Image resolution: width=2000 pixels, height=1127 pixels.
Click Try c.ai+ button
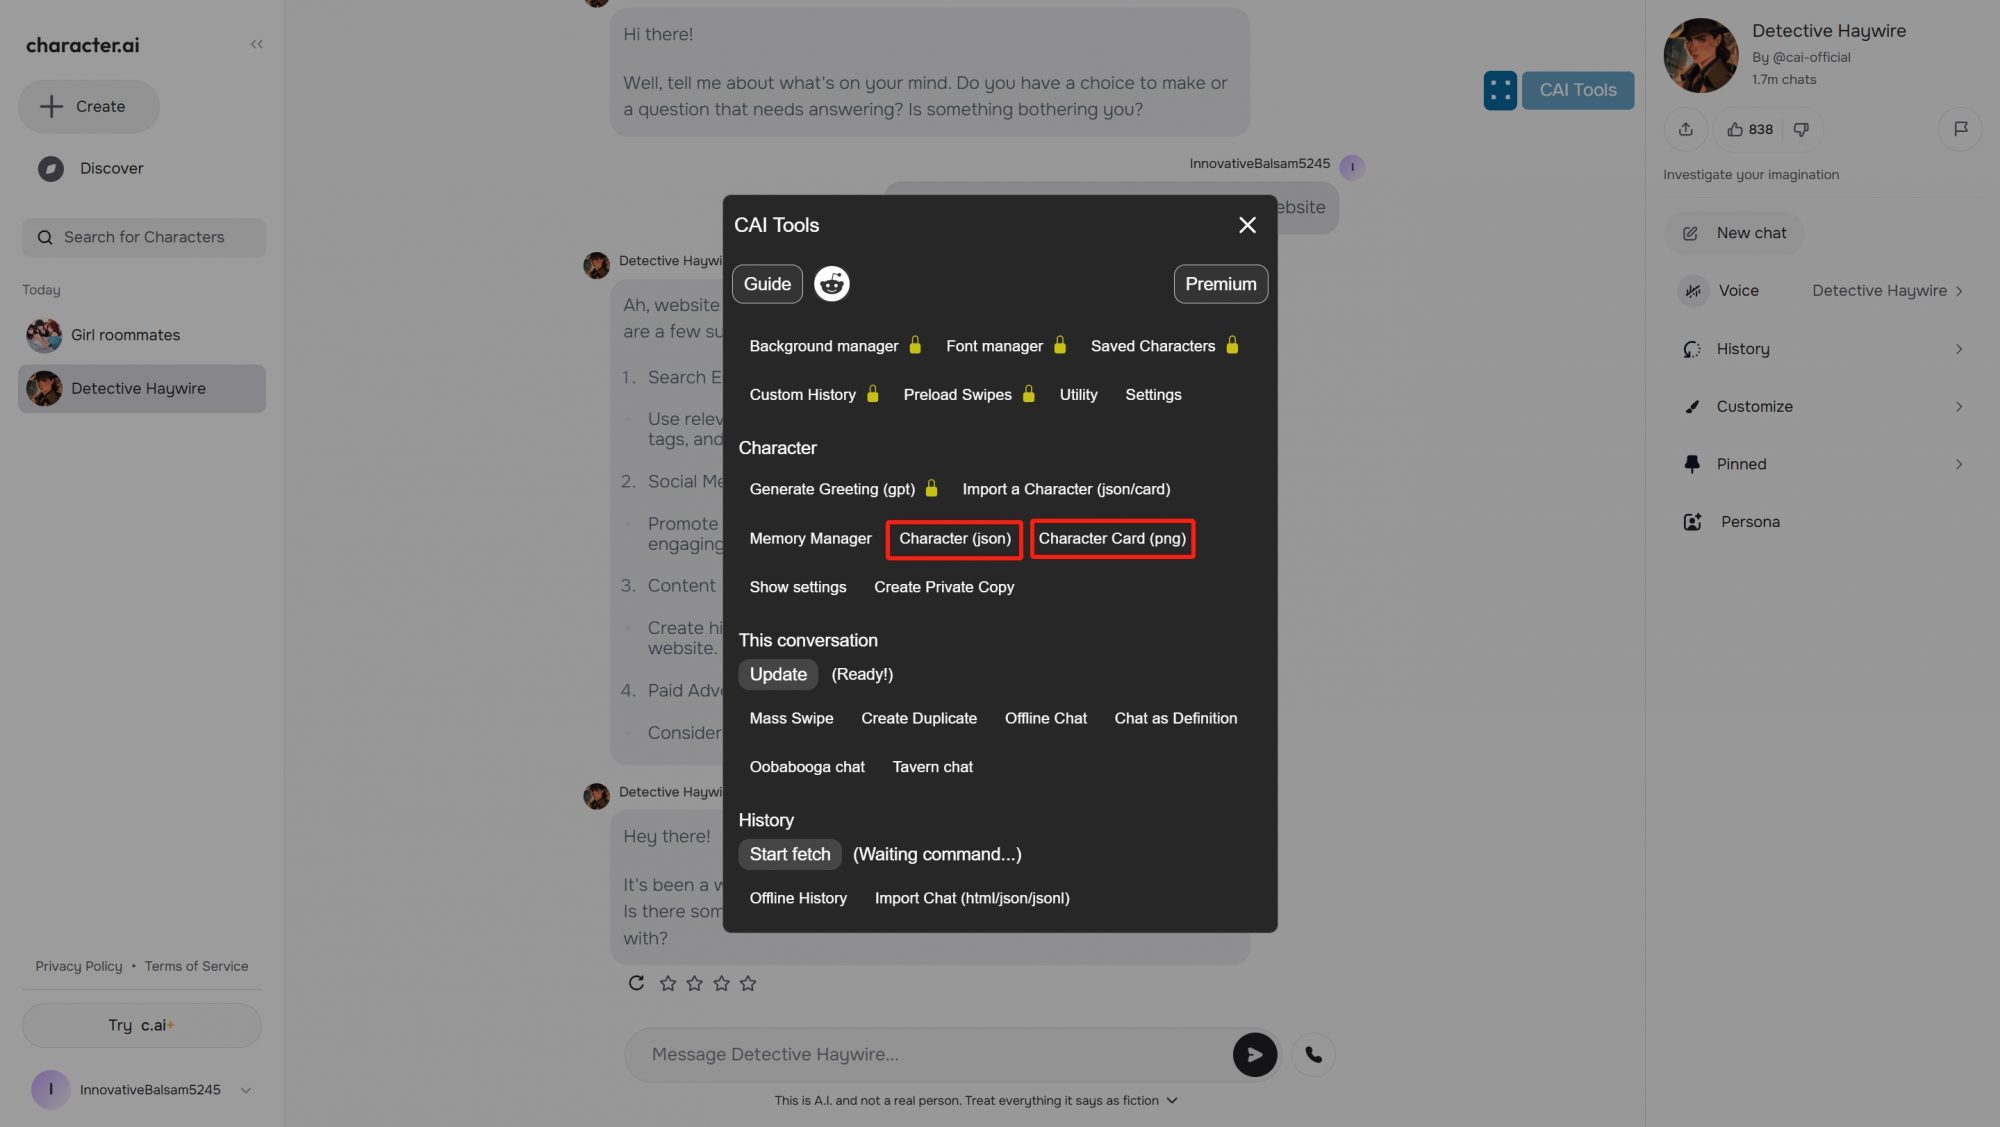[x=141, y=1025]
